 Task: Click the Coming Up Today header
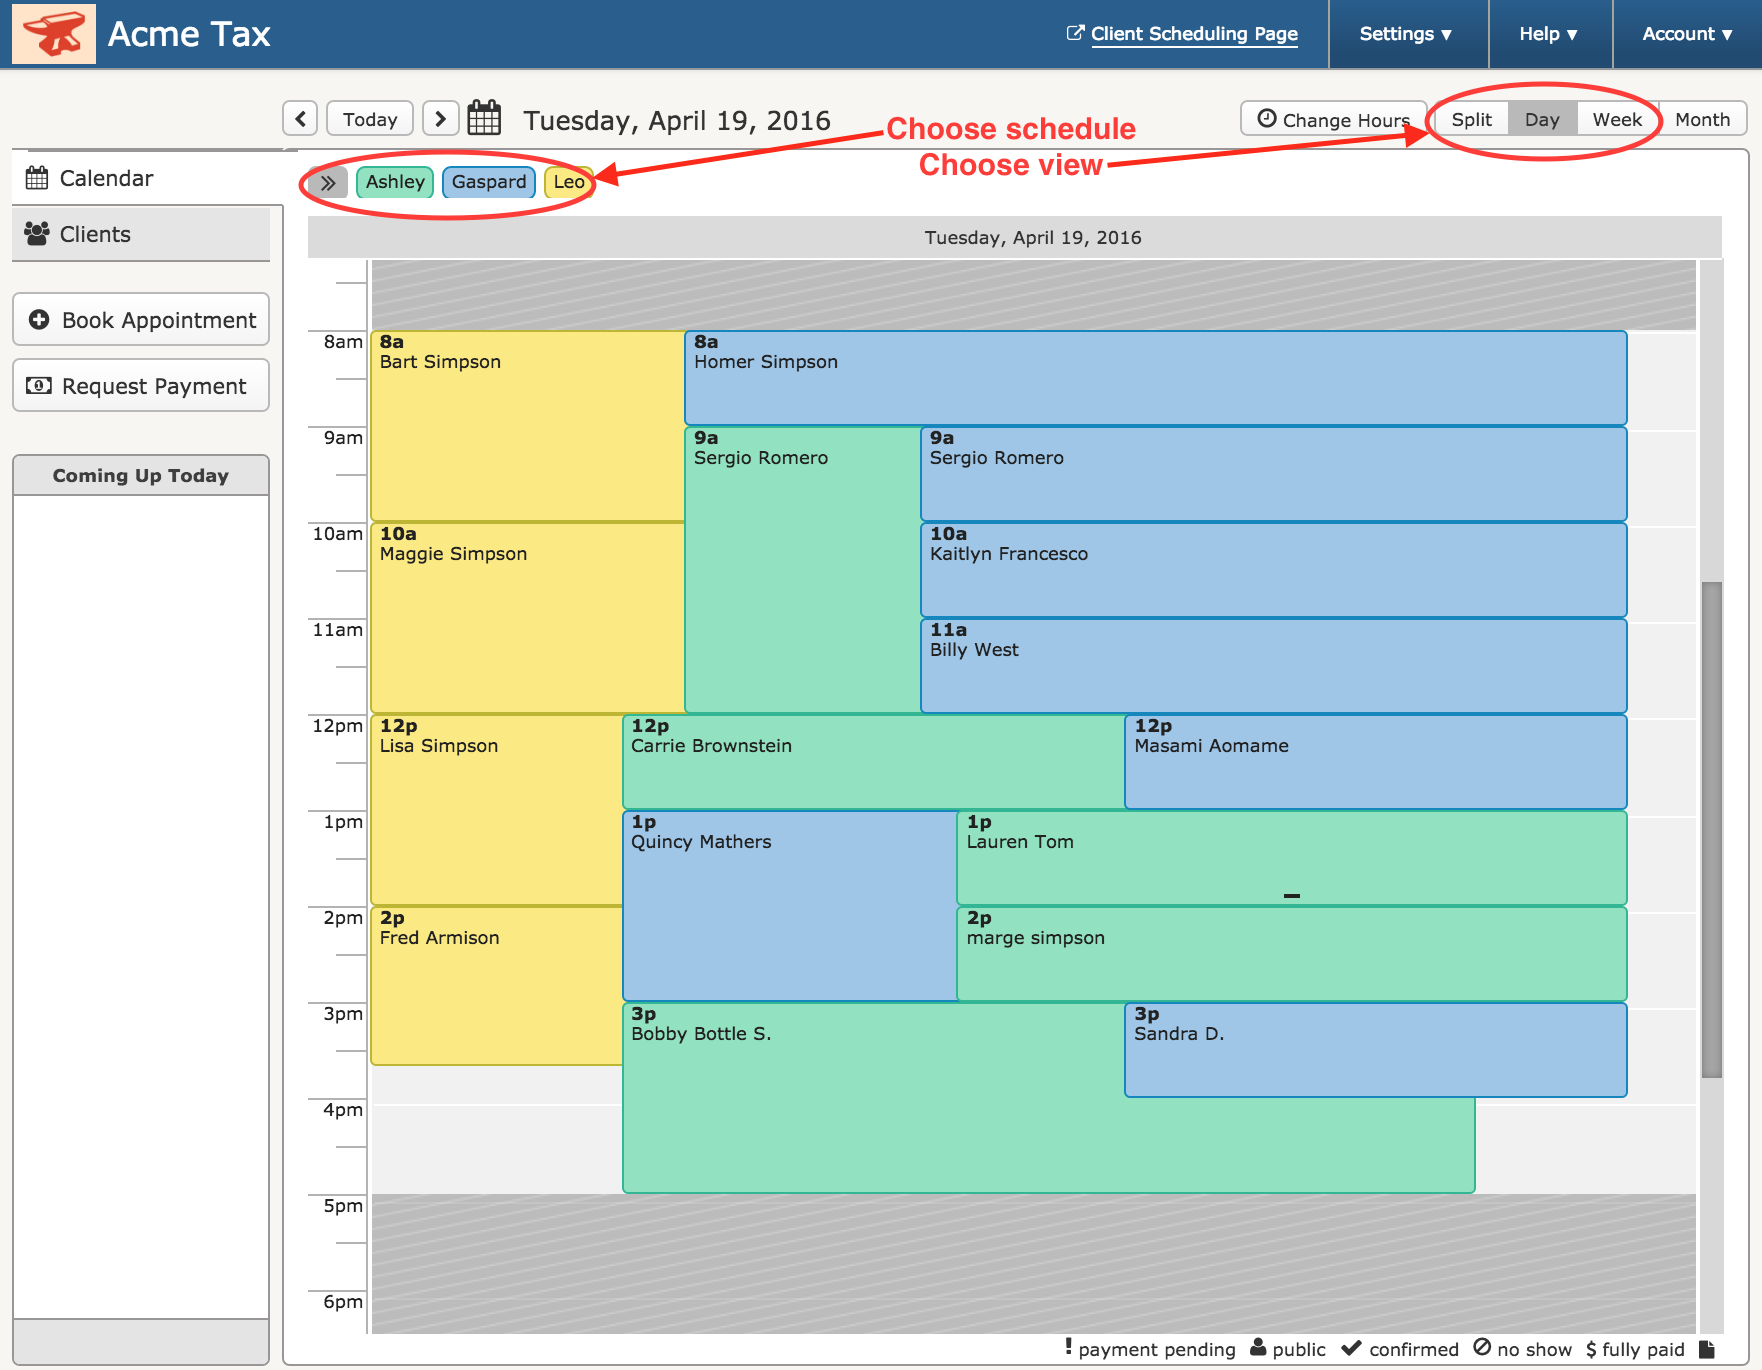[x=141, y=476]
